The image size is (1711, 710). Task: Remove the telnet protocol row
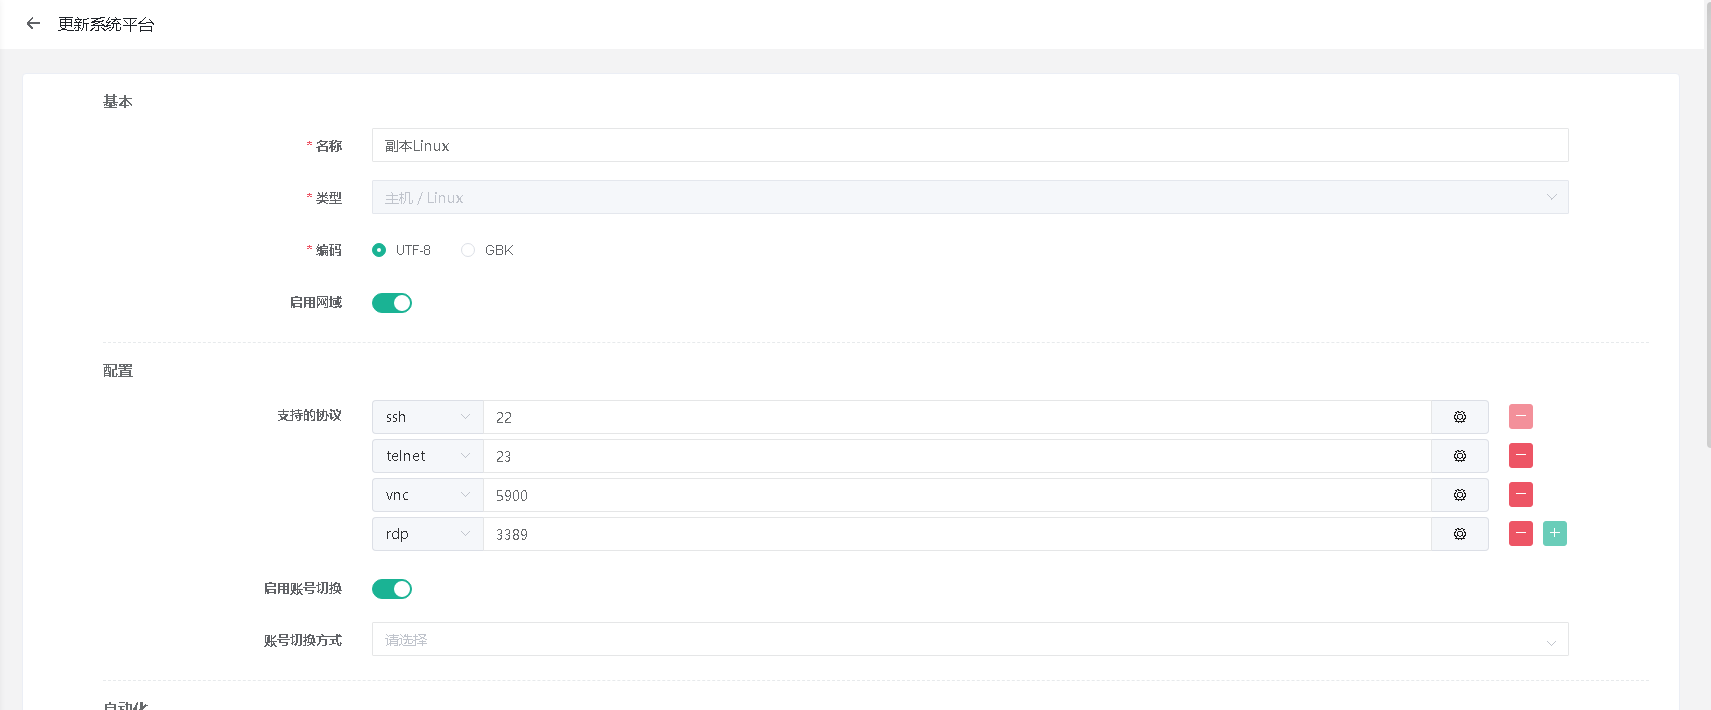point(1521,455)
